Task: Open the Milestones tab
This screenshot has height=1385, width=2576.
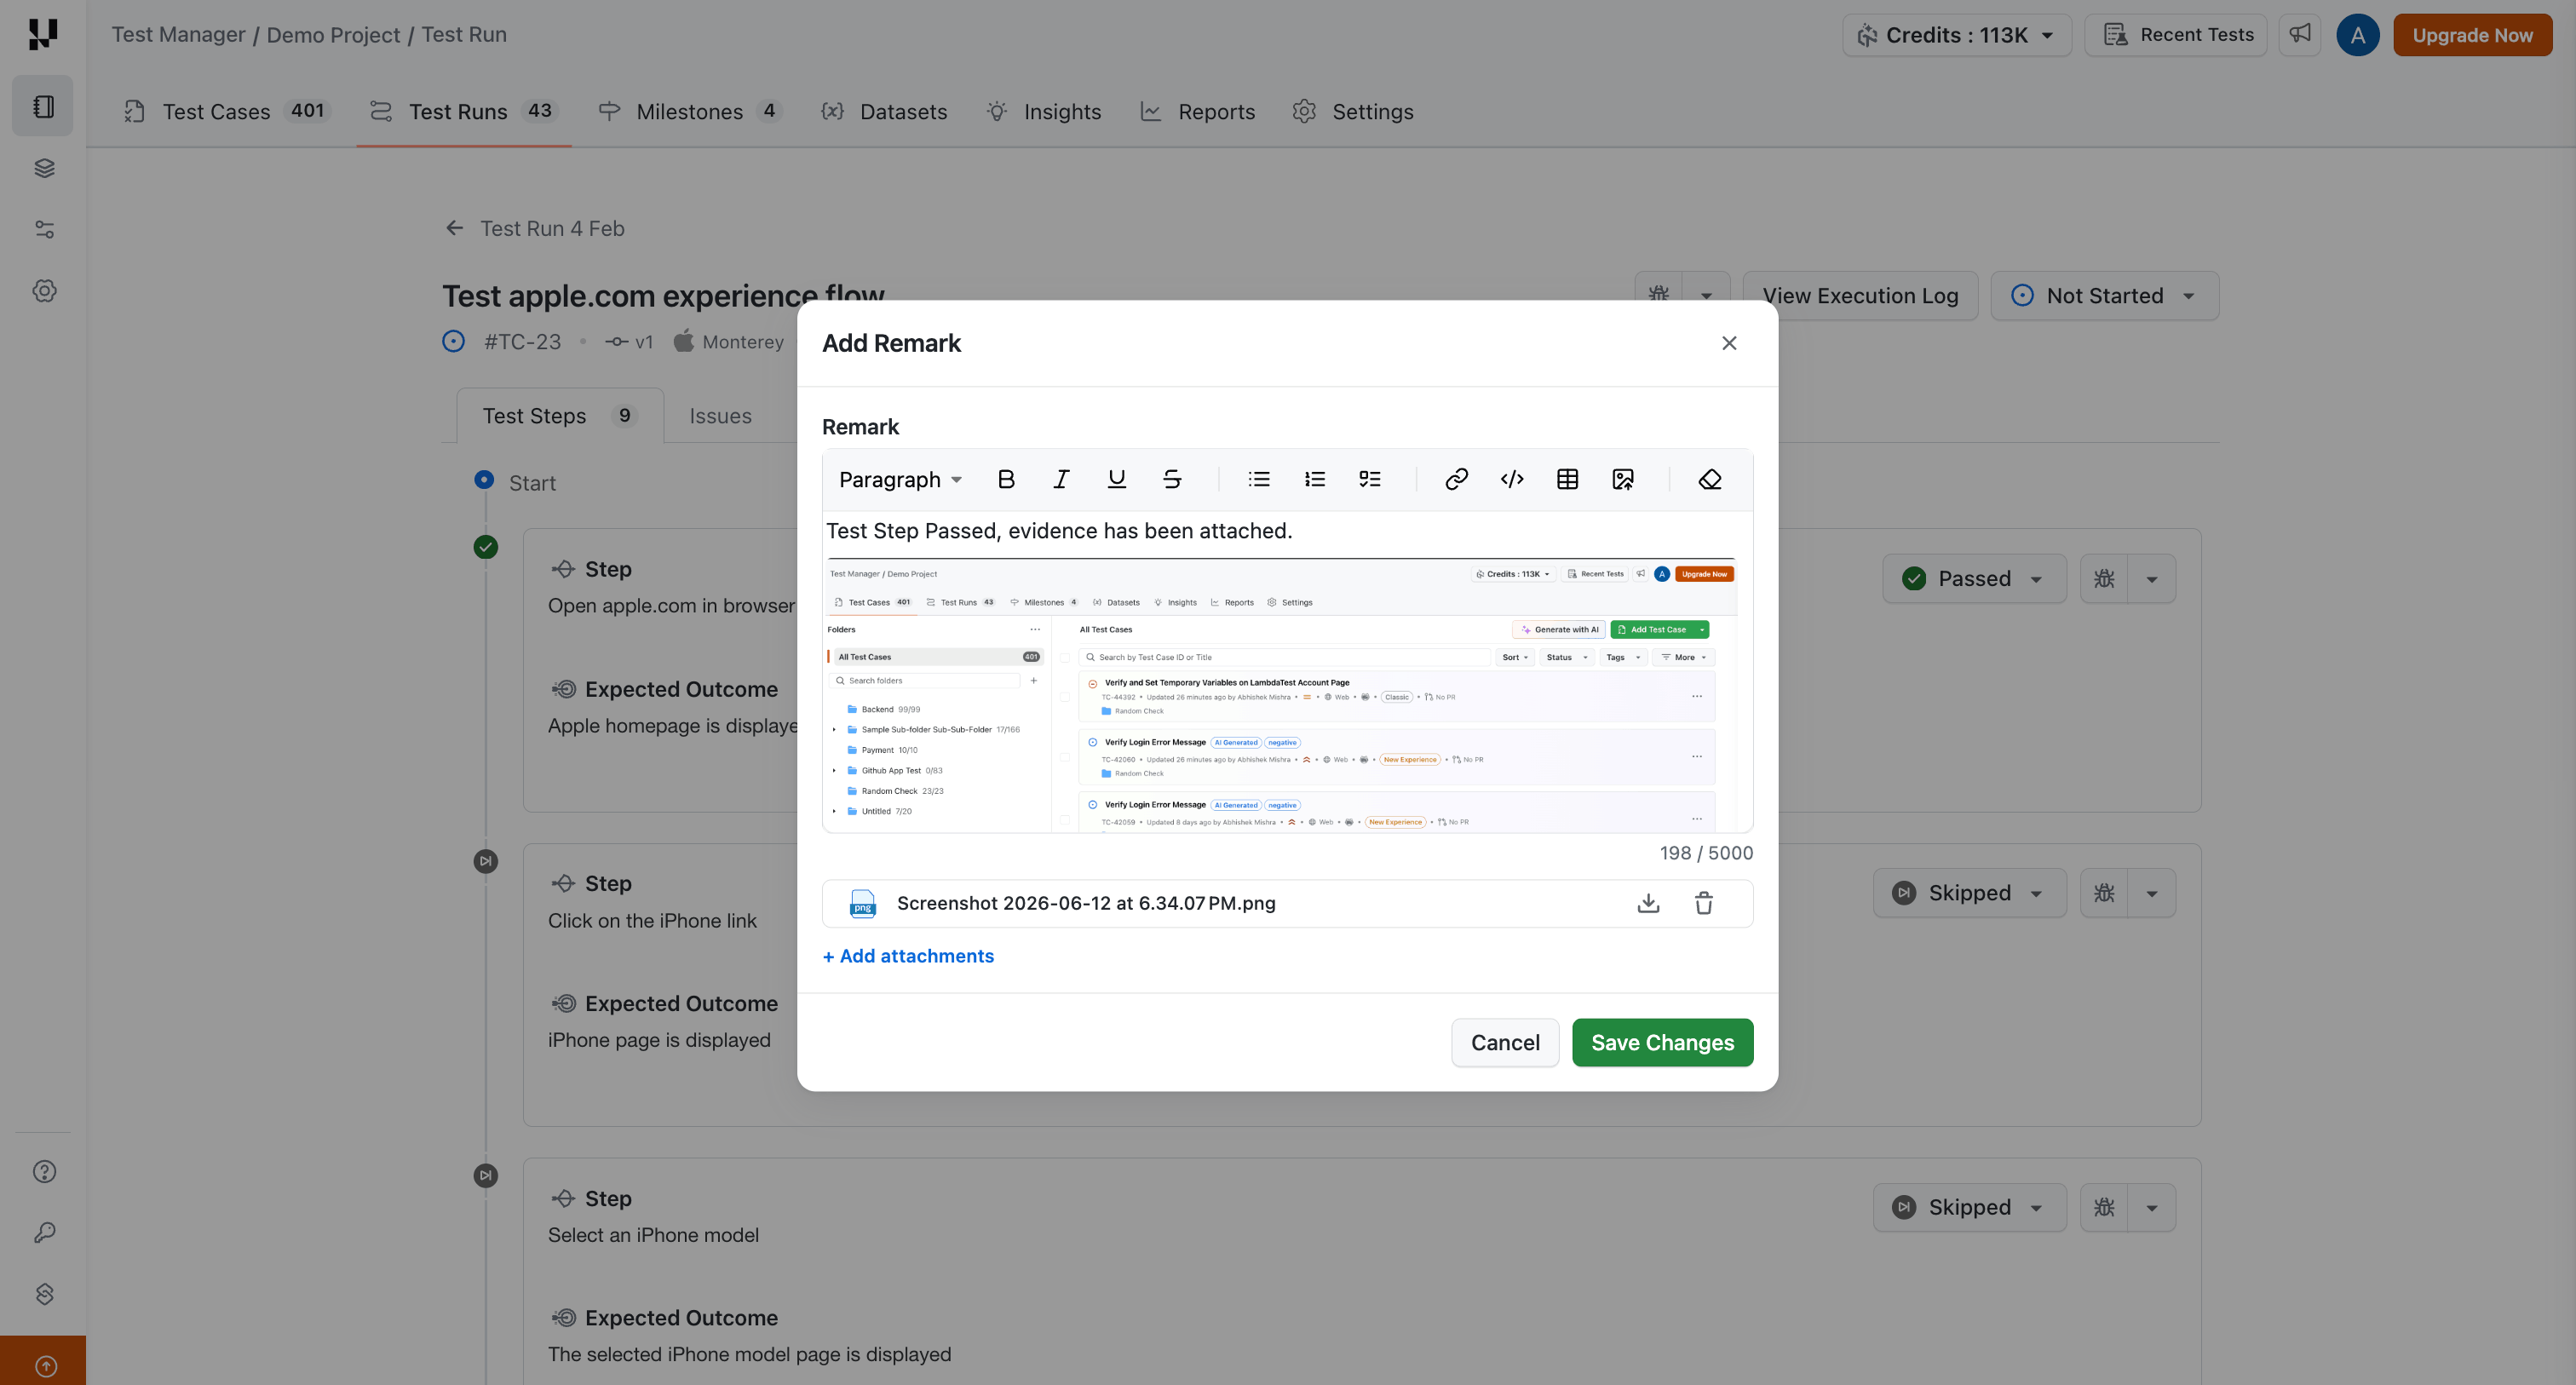Action: [688, 111]
